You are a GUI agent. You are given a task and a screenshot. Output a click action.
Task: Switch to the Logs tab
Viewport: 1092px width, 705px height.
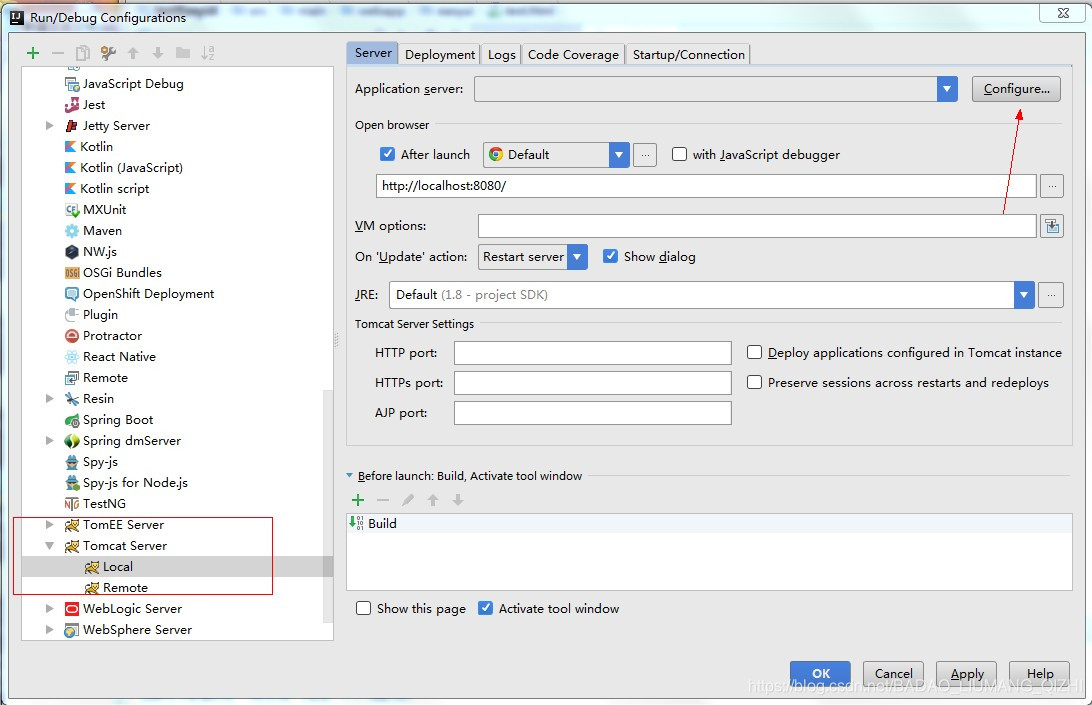point(501,54)
